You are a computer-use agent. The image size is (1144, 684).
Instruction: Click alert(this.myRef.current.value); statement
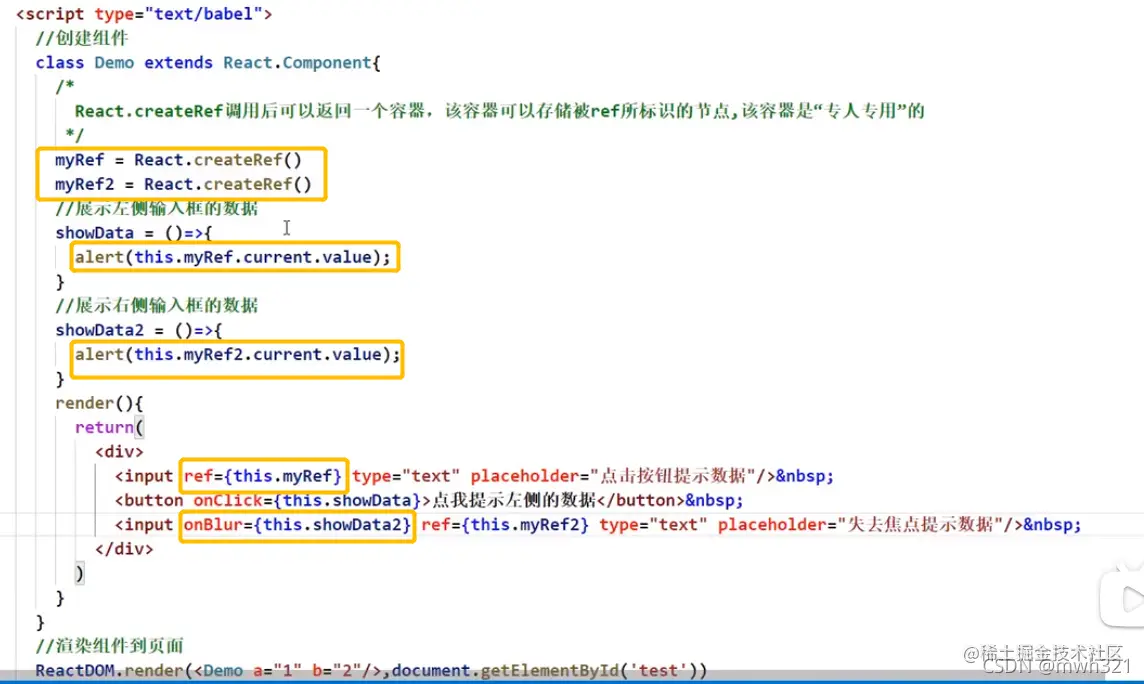tap(233, 257)
